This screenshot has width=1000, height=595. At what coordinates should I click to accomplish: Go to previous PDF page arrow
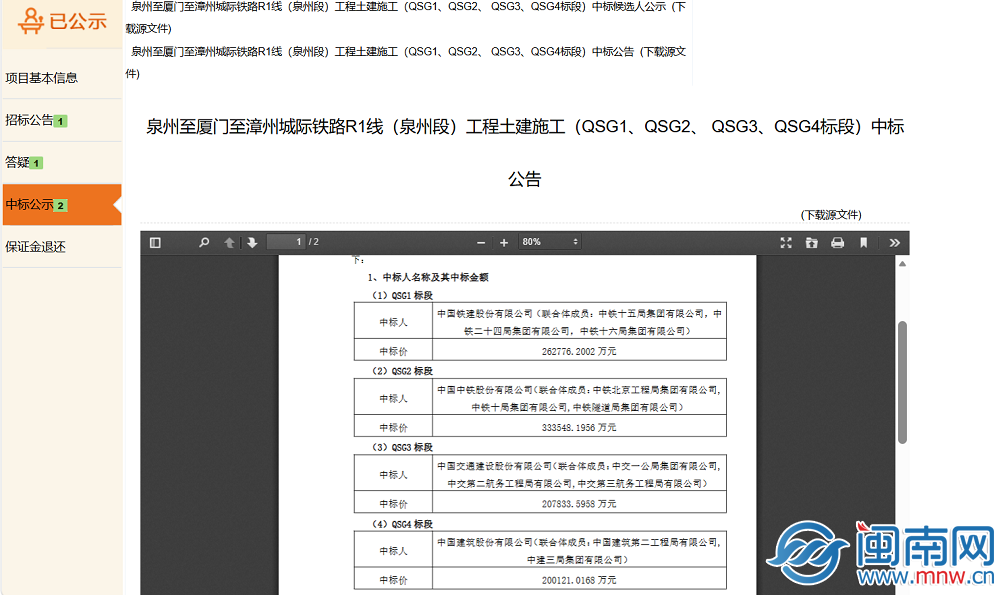click(229, 242)
